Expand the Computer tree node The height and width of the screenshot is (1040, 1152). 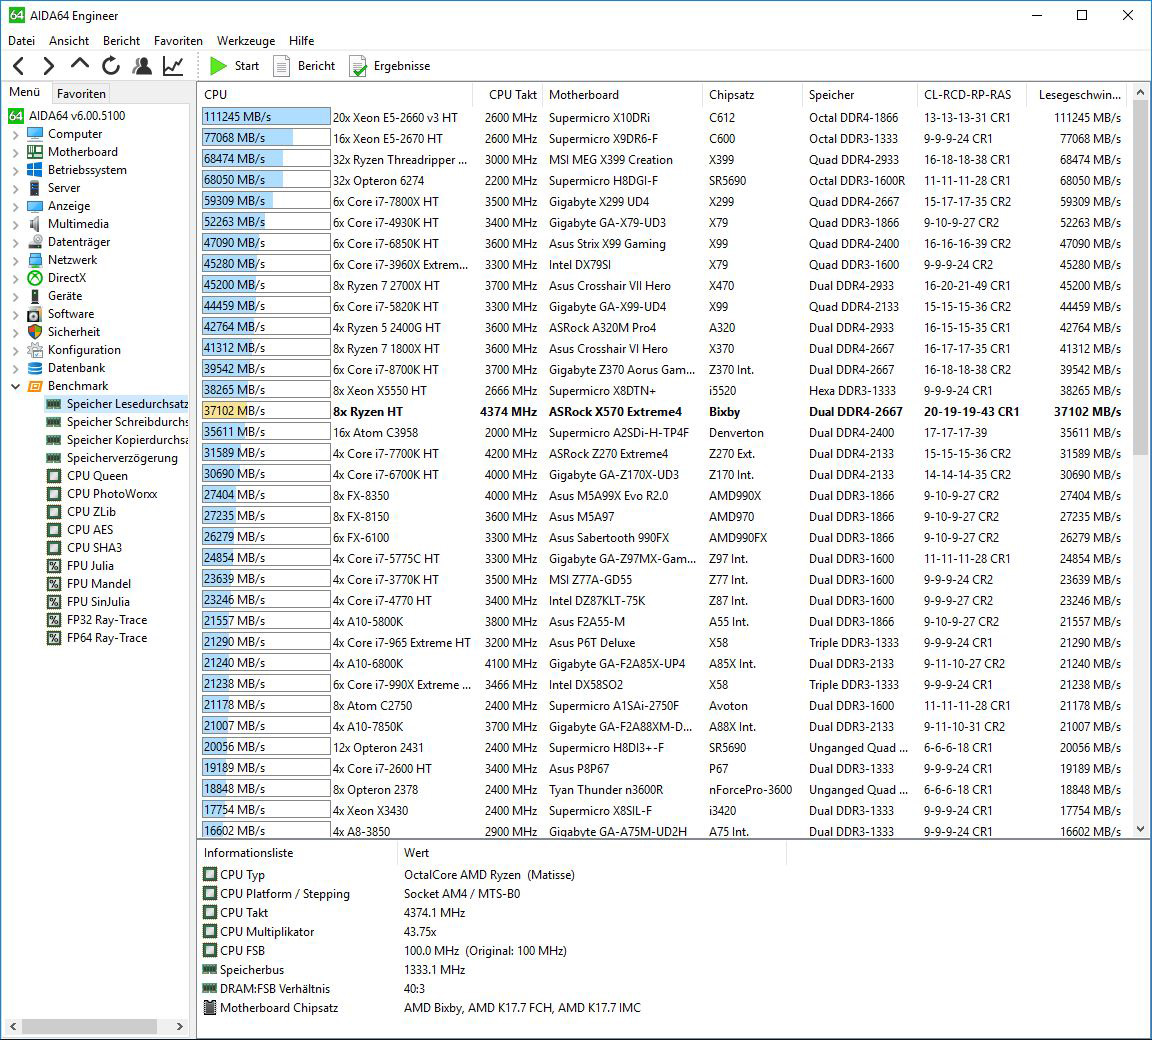tap(15, 134)
